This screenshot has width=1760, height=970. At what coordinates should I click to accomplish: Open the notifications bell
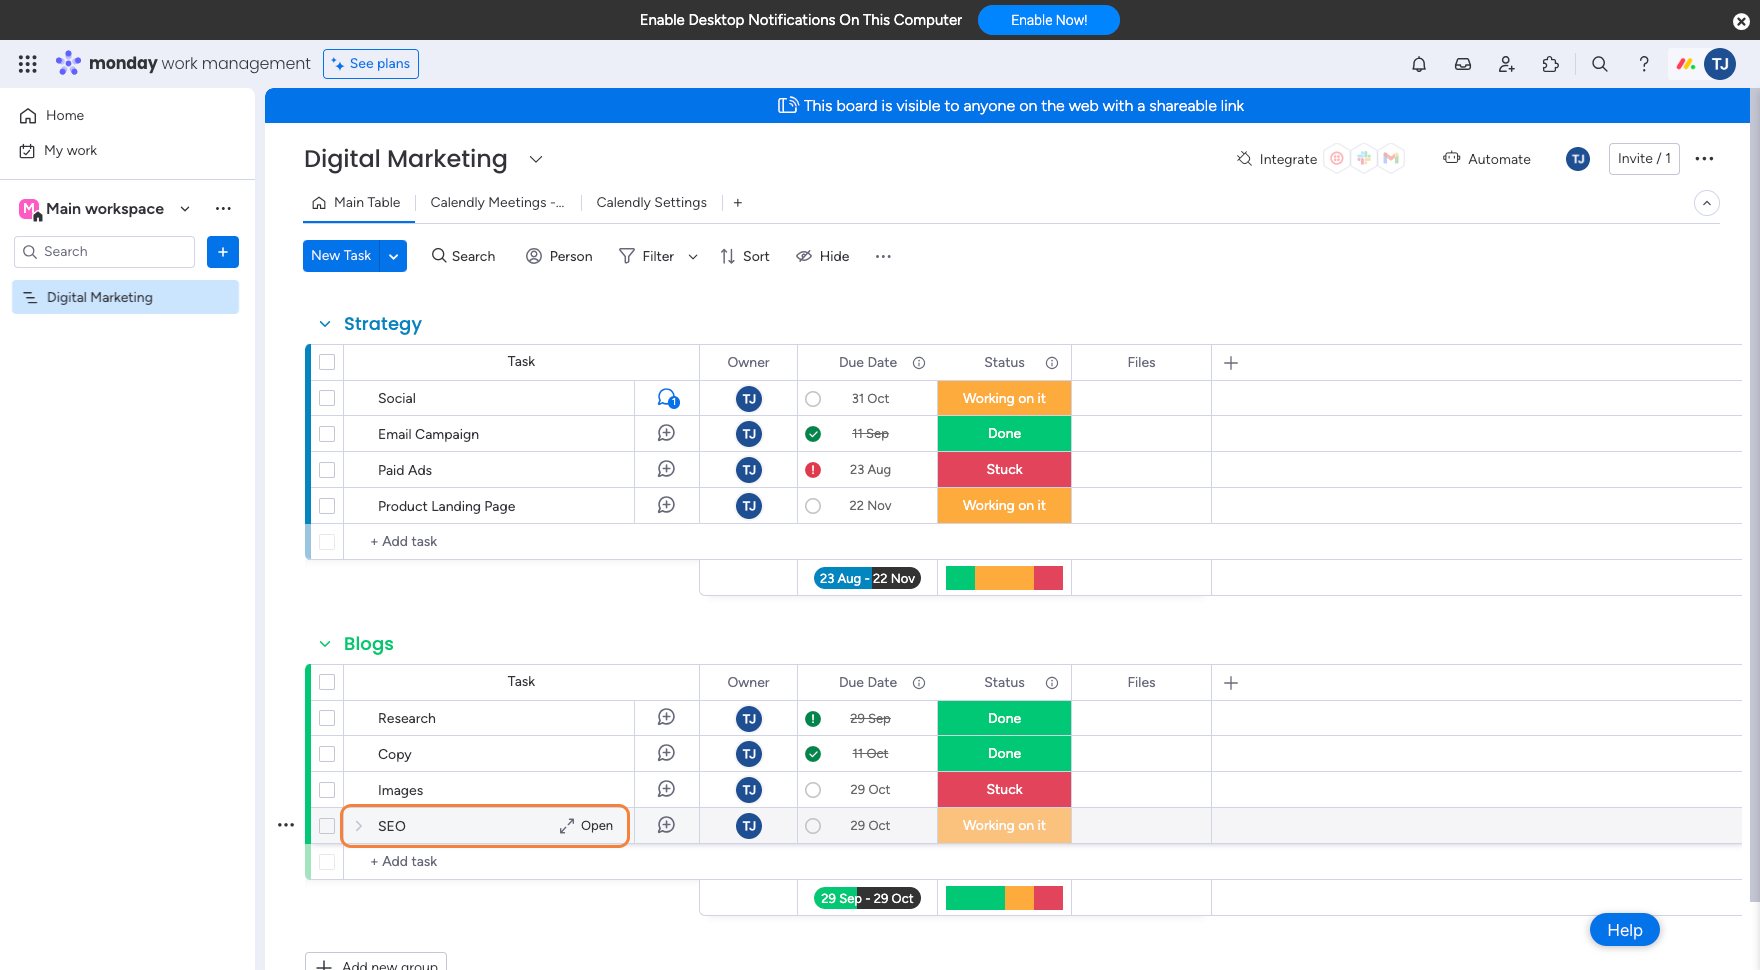pos(1418,64)
